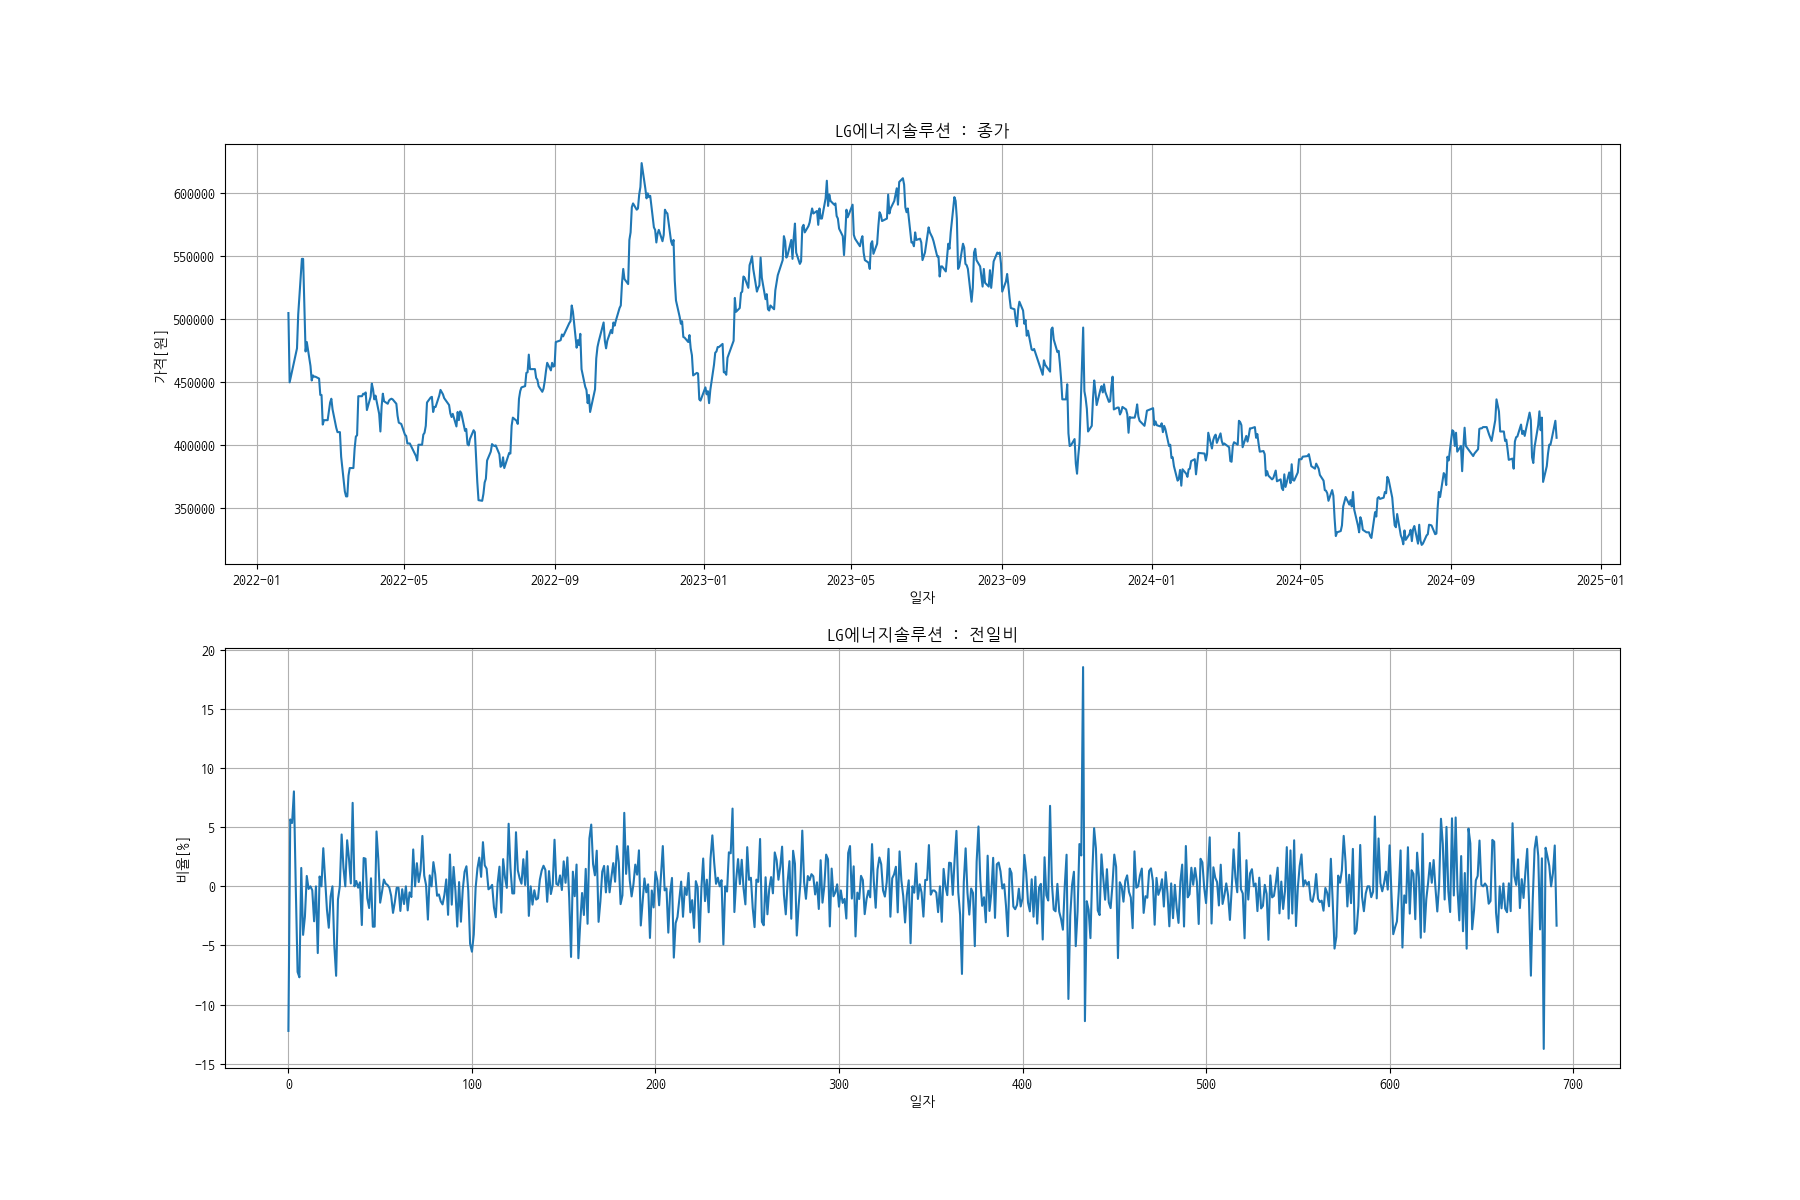
Task: Click the 2025-01 date tick label
Action: click(x=1601, y=580)
